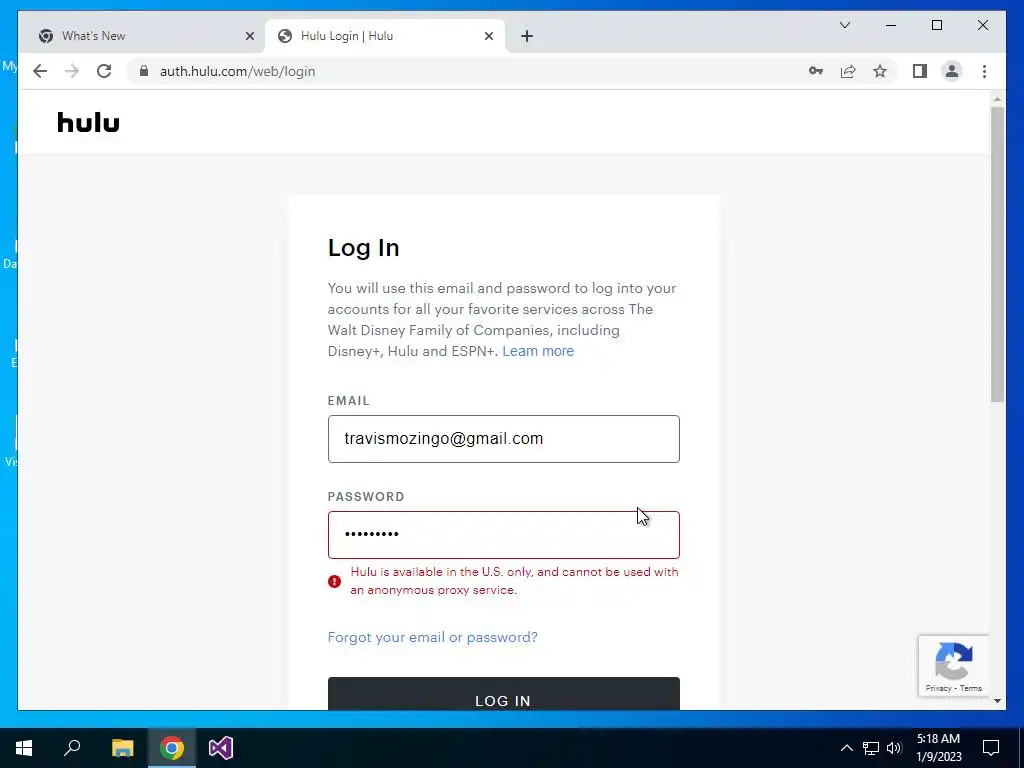
Task: Click the forward navigation arrow
Action: 72,71
